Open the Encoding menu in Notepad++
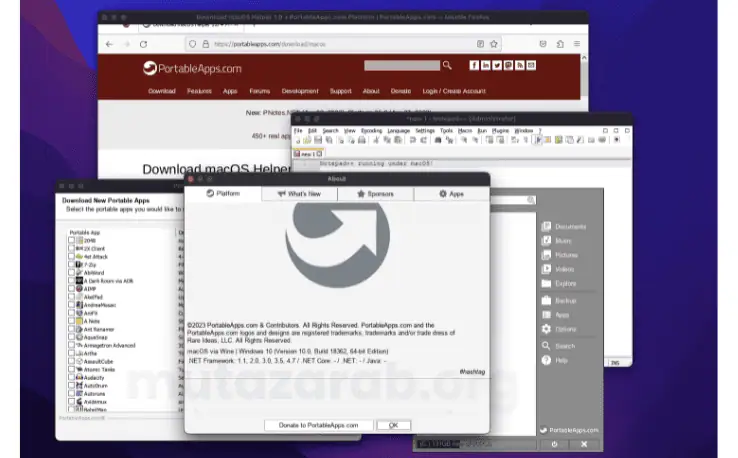This screenshot has height=458, width=738. [371, 130]
